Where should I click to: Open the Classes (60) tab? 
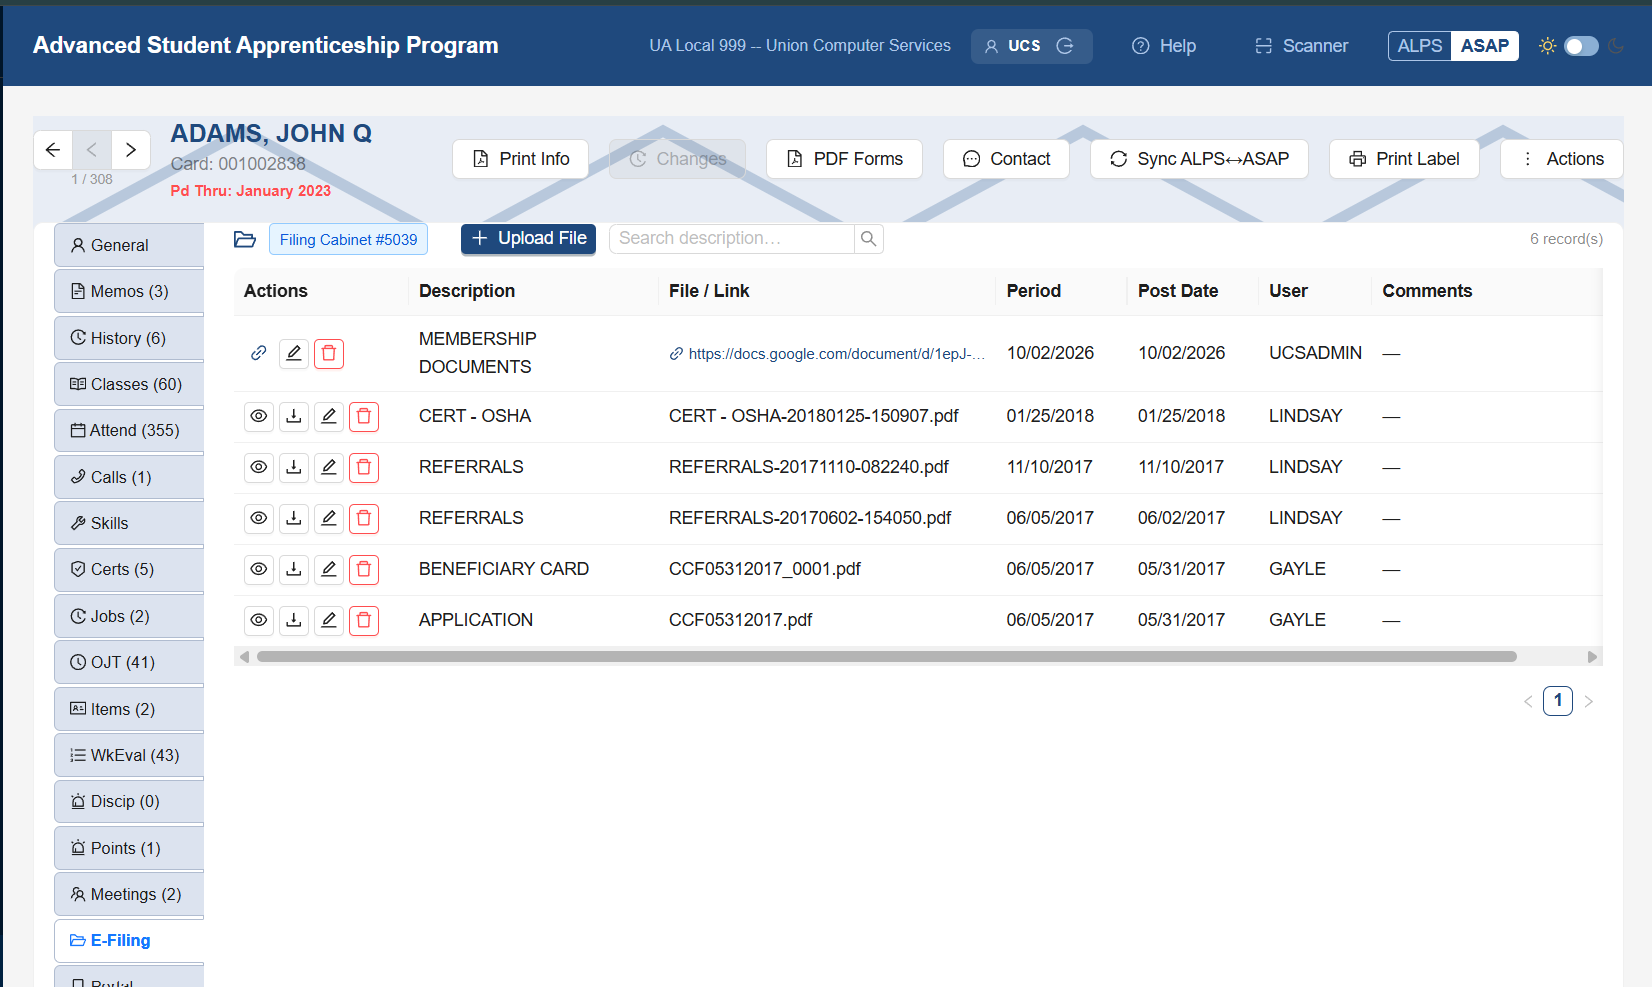[x=129, y=385]
